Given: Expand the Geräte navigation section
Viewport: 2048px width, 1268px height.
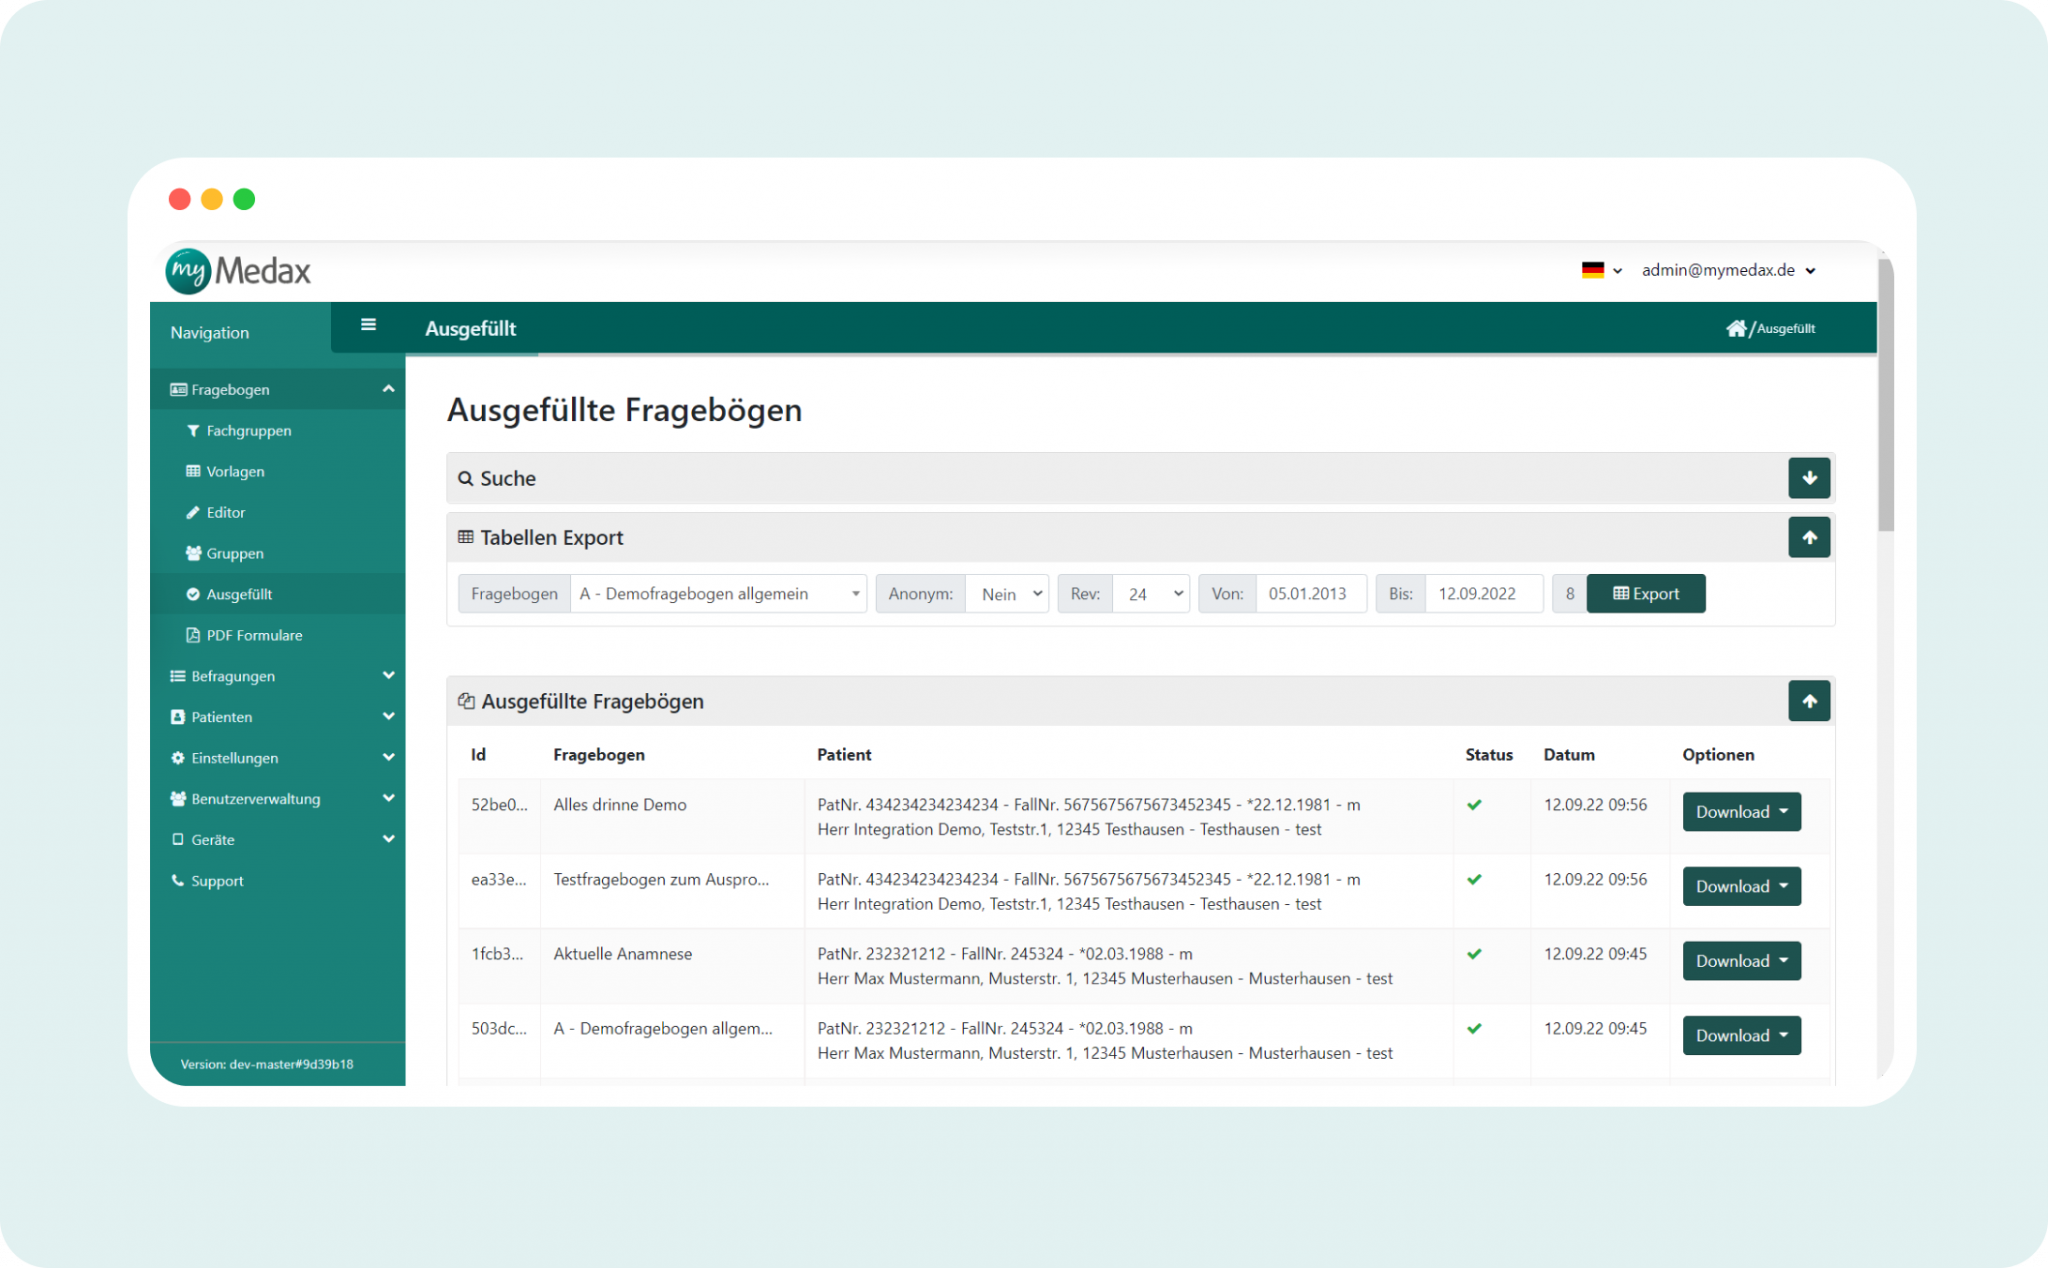Looking at the screenshot, I should point(278,840).
